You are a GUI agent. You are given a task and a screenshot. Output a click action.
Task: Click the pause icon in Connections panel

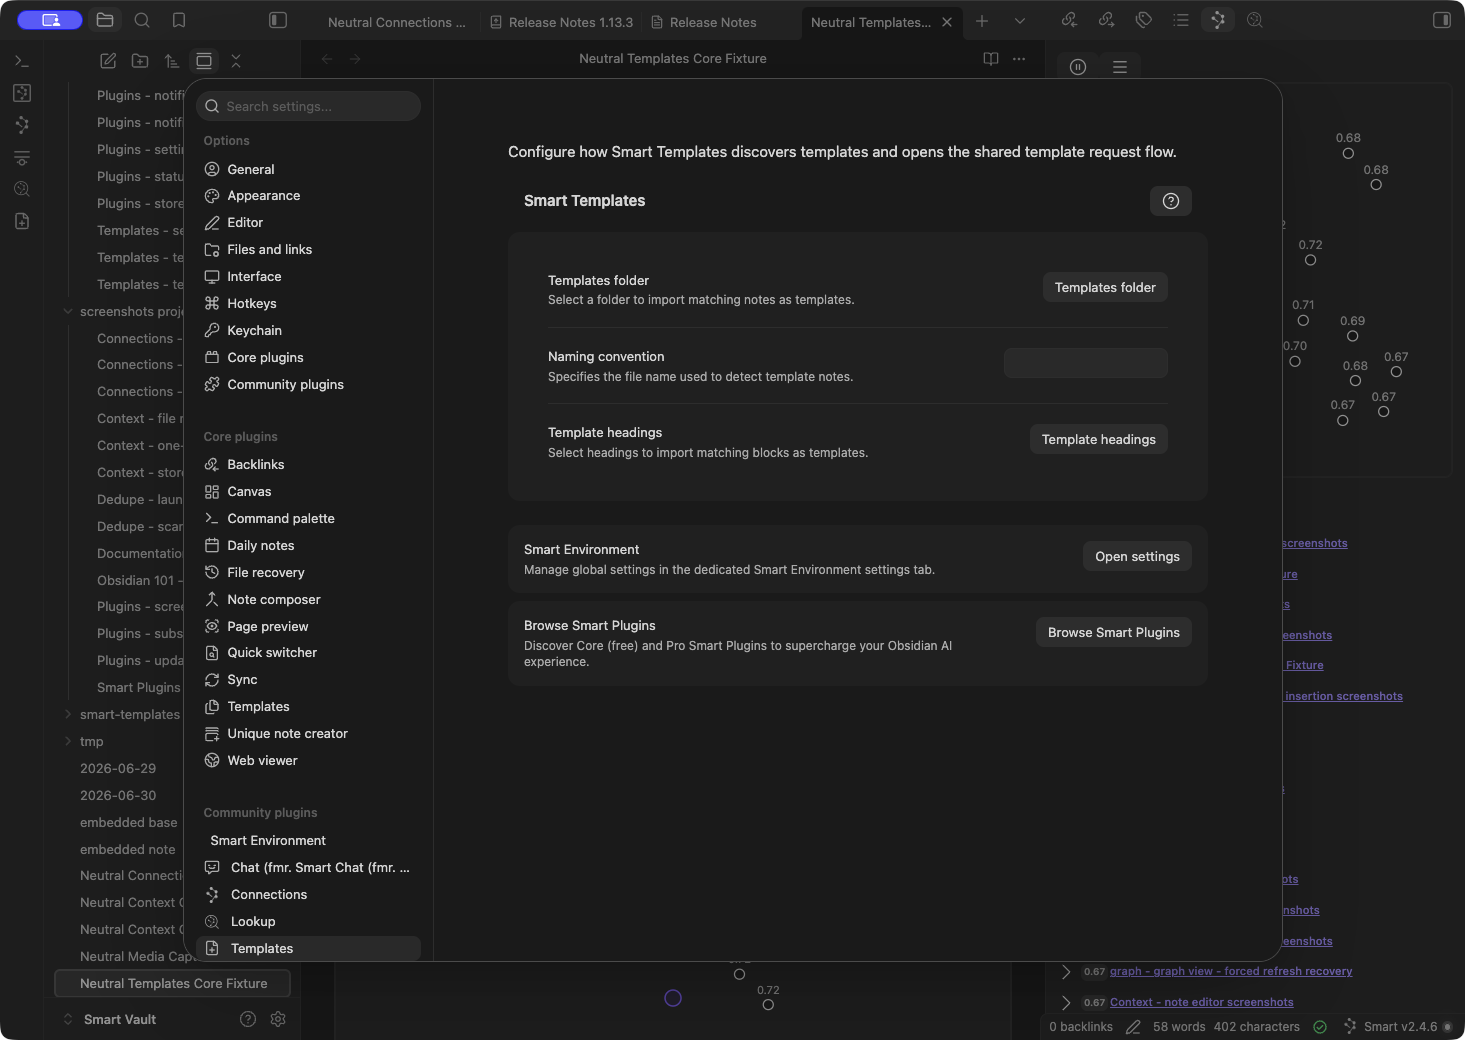(1078, 67)
